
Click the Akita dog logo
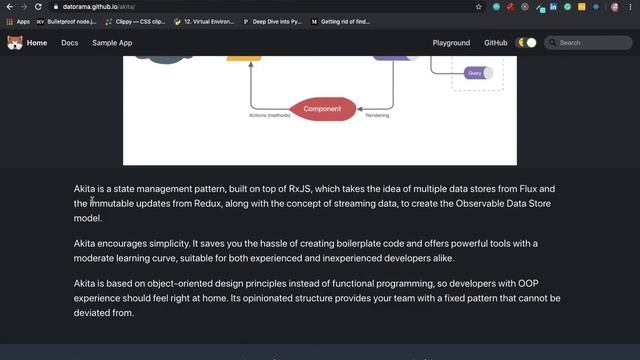coord(15,42)
